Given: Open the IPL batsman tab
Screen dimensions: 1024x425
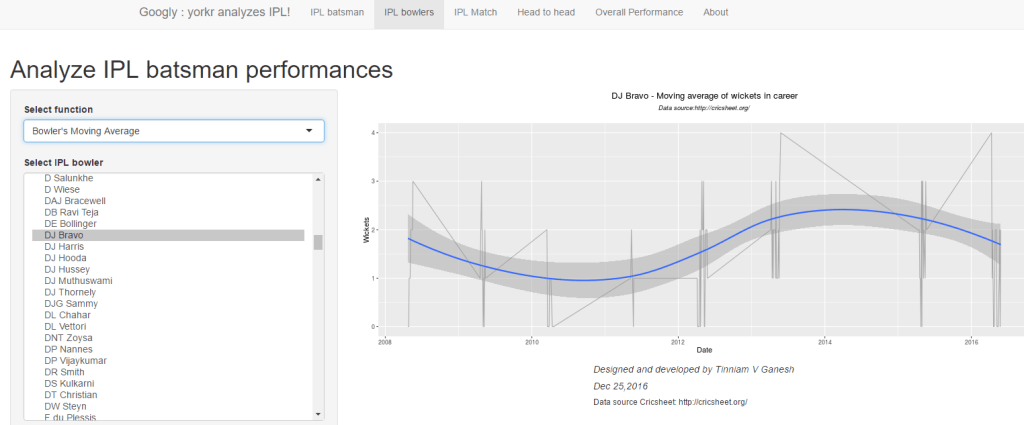Looking at the screenshot, I should [337, 12].
